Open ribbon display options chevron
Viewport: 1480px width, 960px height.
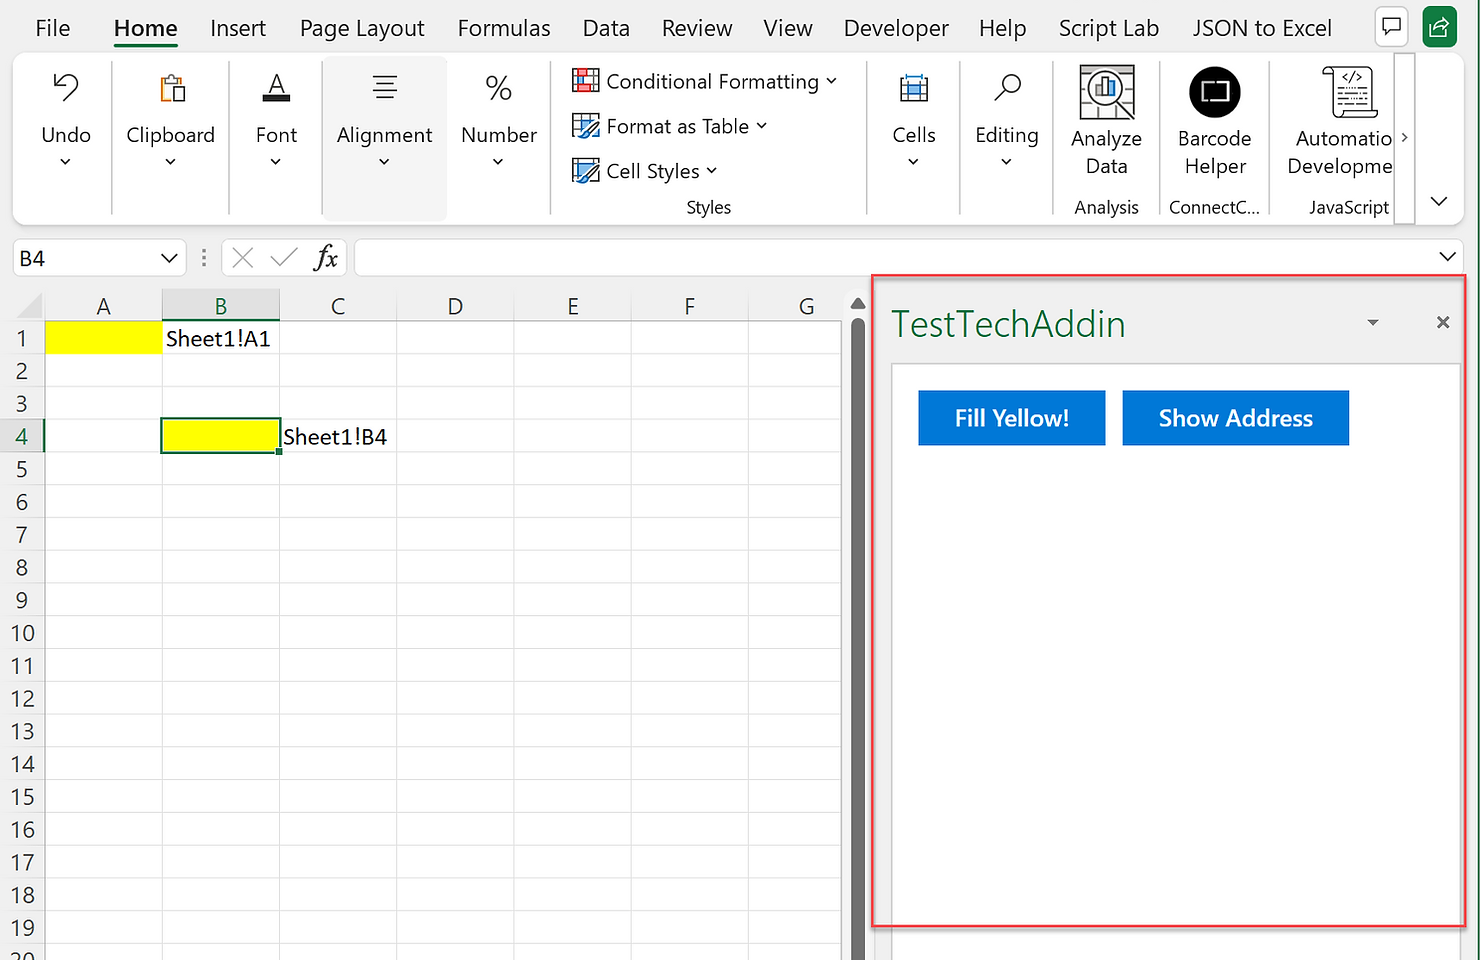tap(1439, 201)
